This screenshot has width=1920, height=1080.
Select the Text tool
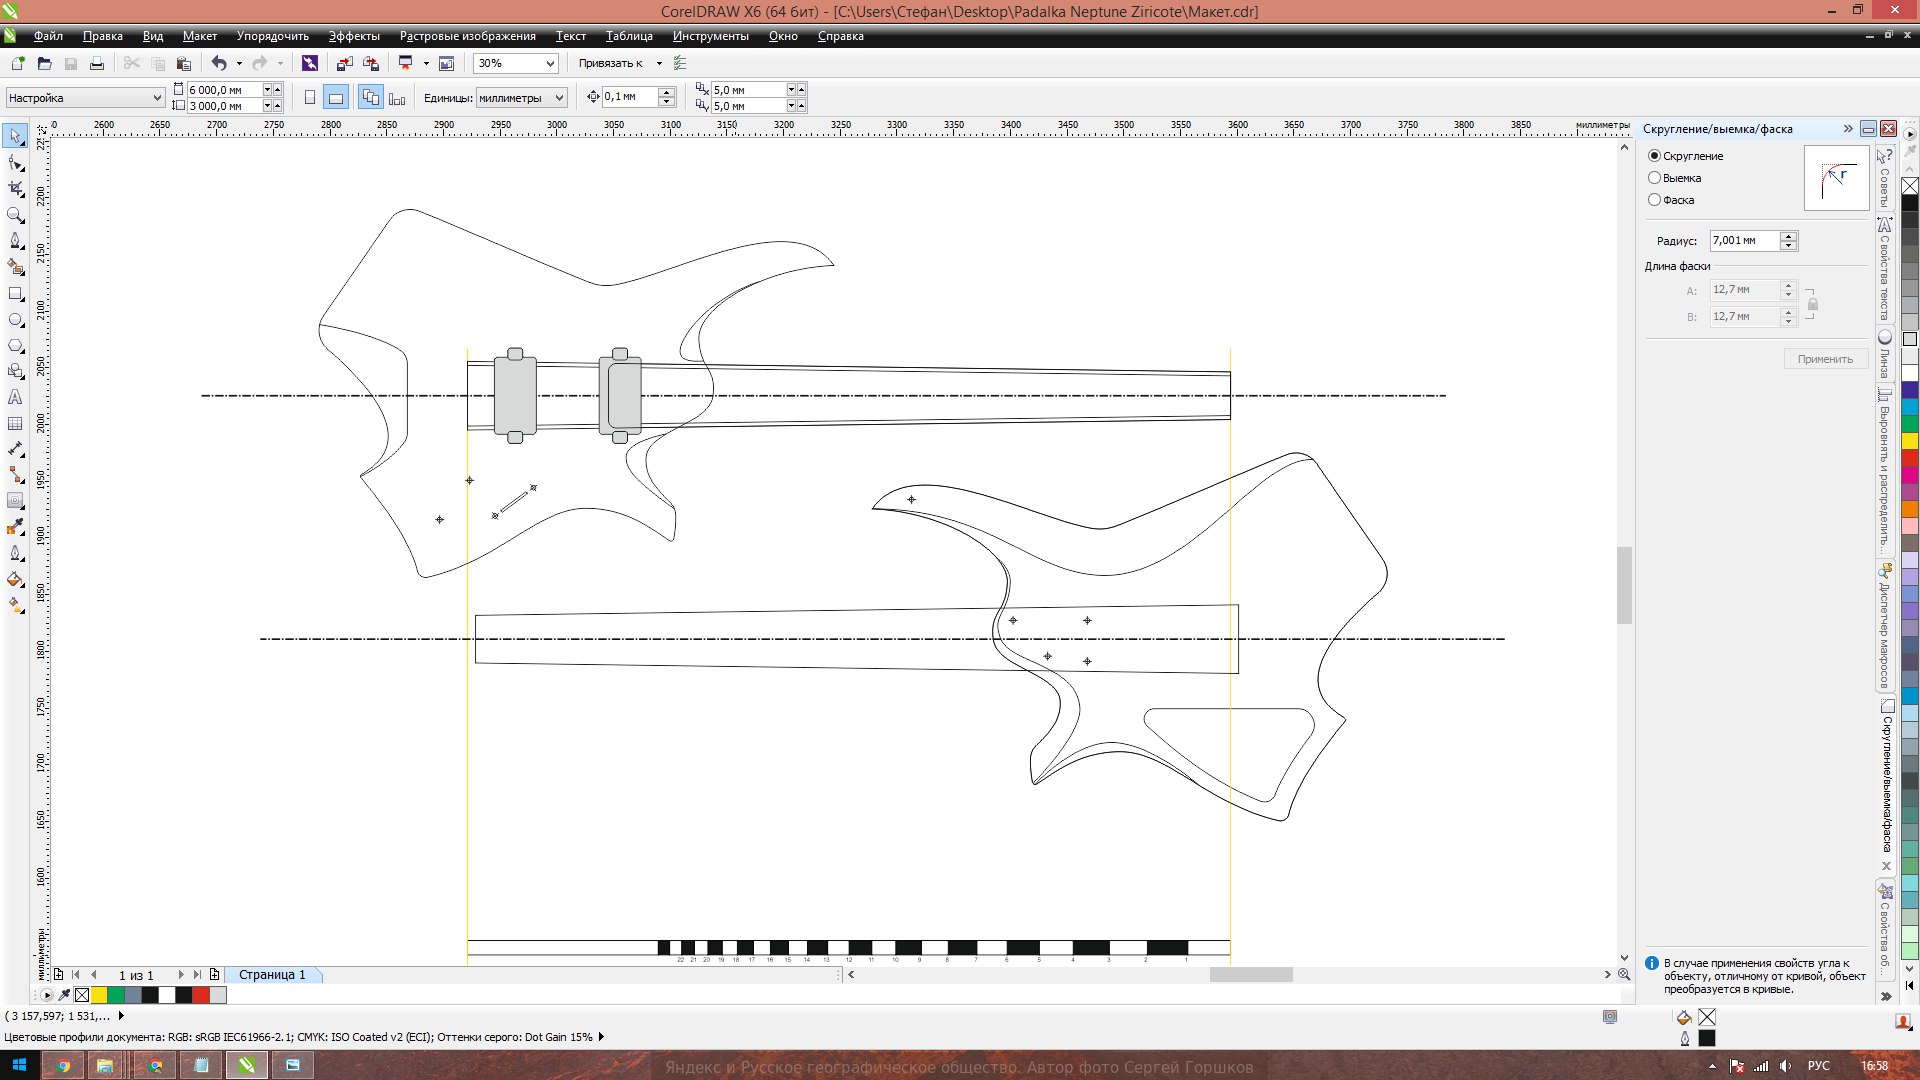coord(15,397)
